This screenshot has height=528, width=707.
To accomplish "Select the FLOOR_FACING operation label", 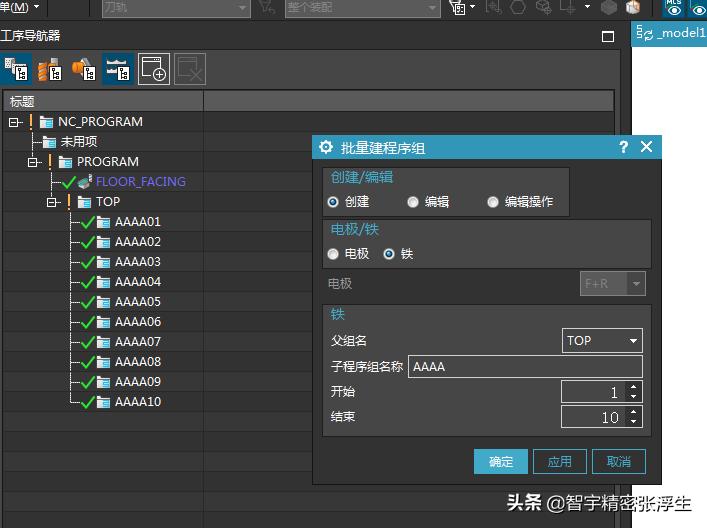I will 141,182.
